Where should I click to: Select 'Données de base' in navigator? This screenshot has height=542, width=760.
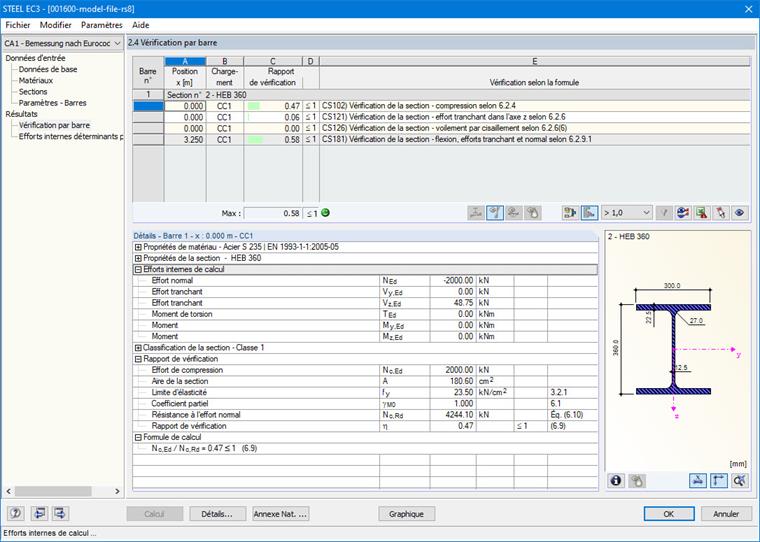pyautogui.click(x=48, y=69)
